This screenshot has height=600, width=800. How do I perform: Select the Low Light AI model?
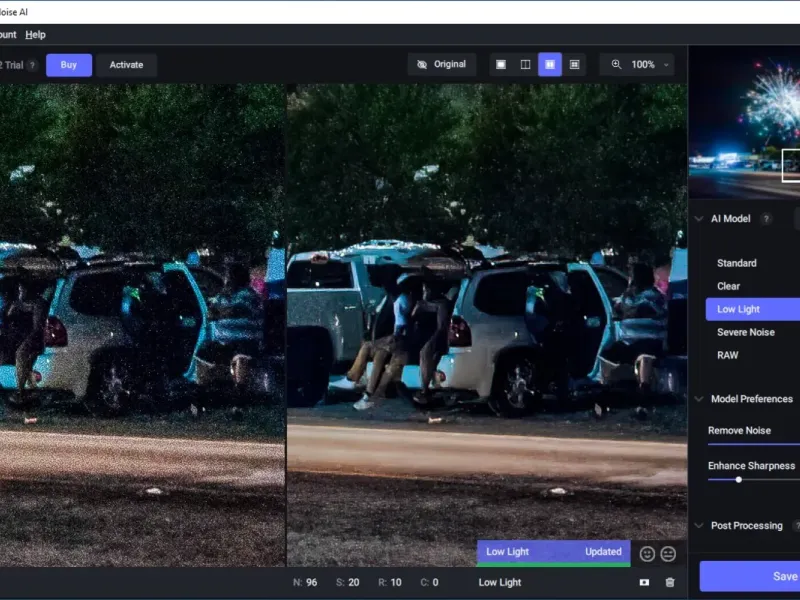753,309
